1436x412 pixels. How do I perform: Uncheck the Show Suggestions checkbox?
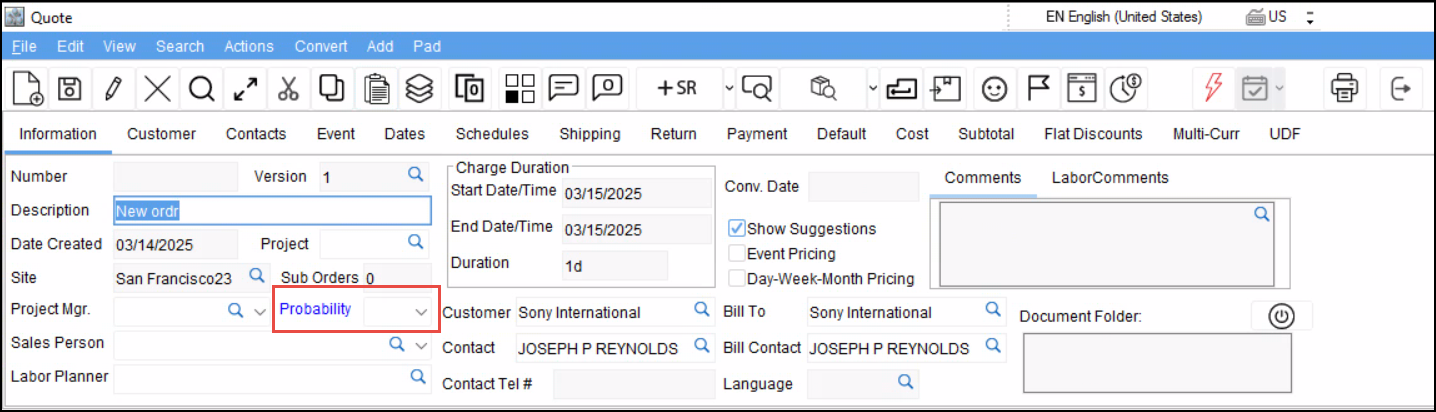738,229
